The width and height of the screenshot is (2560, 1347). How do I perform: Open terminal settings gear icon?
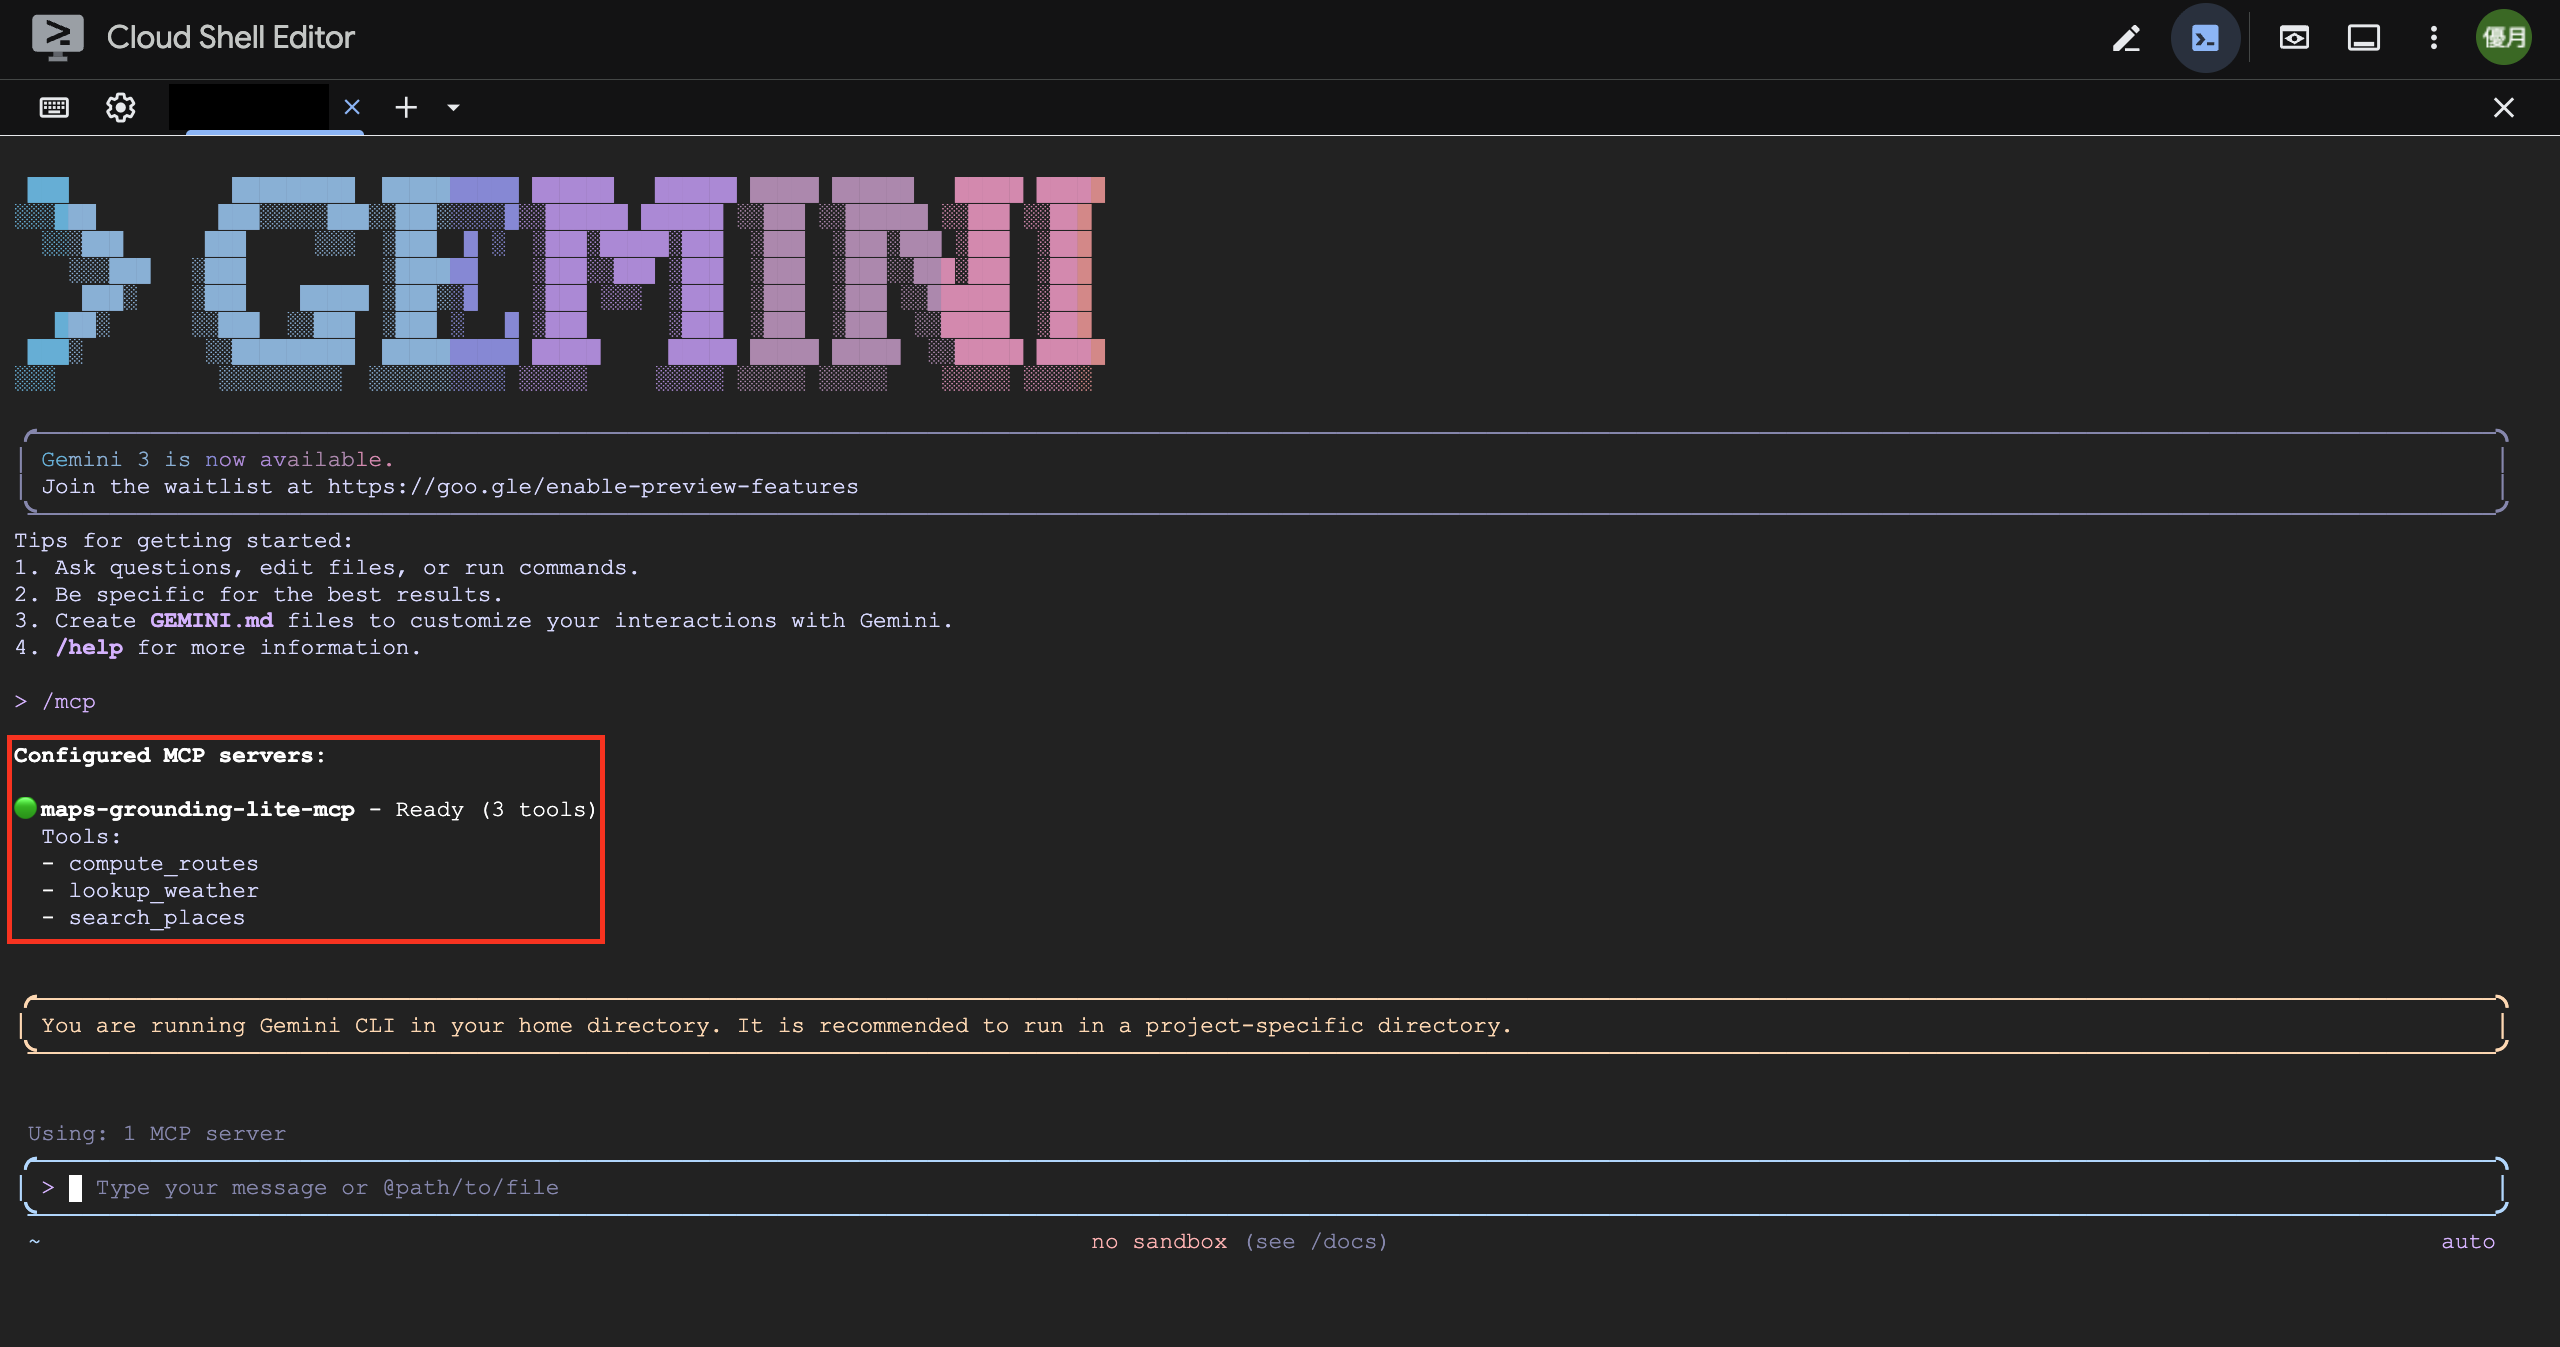click(121, 107)
